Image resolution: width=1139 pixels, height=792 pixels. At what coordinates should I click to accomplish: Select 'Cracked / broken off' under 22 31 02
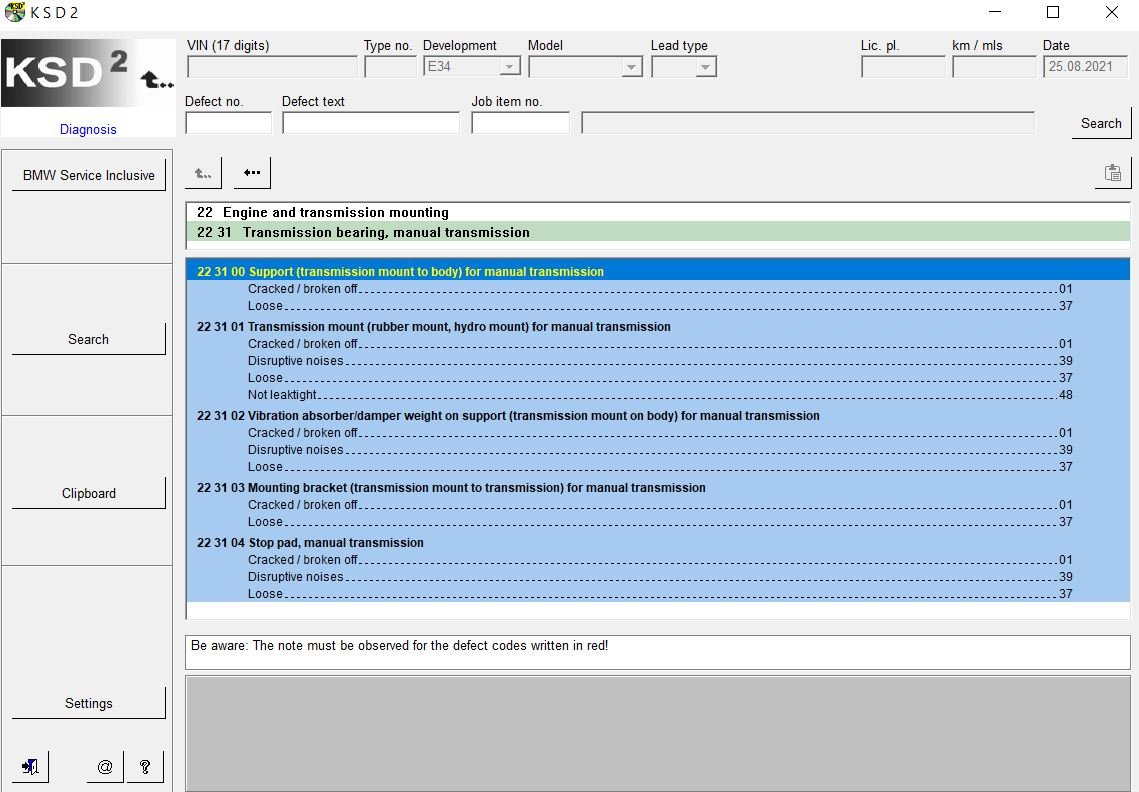(658, 433)
